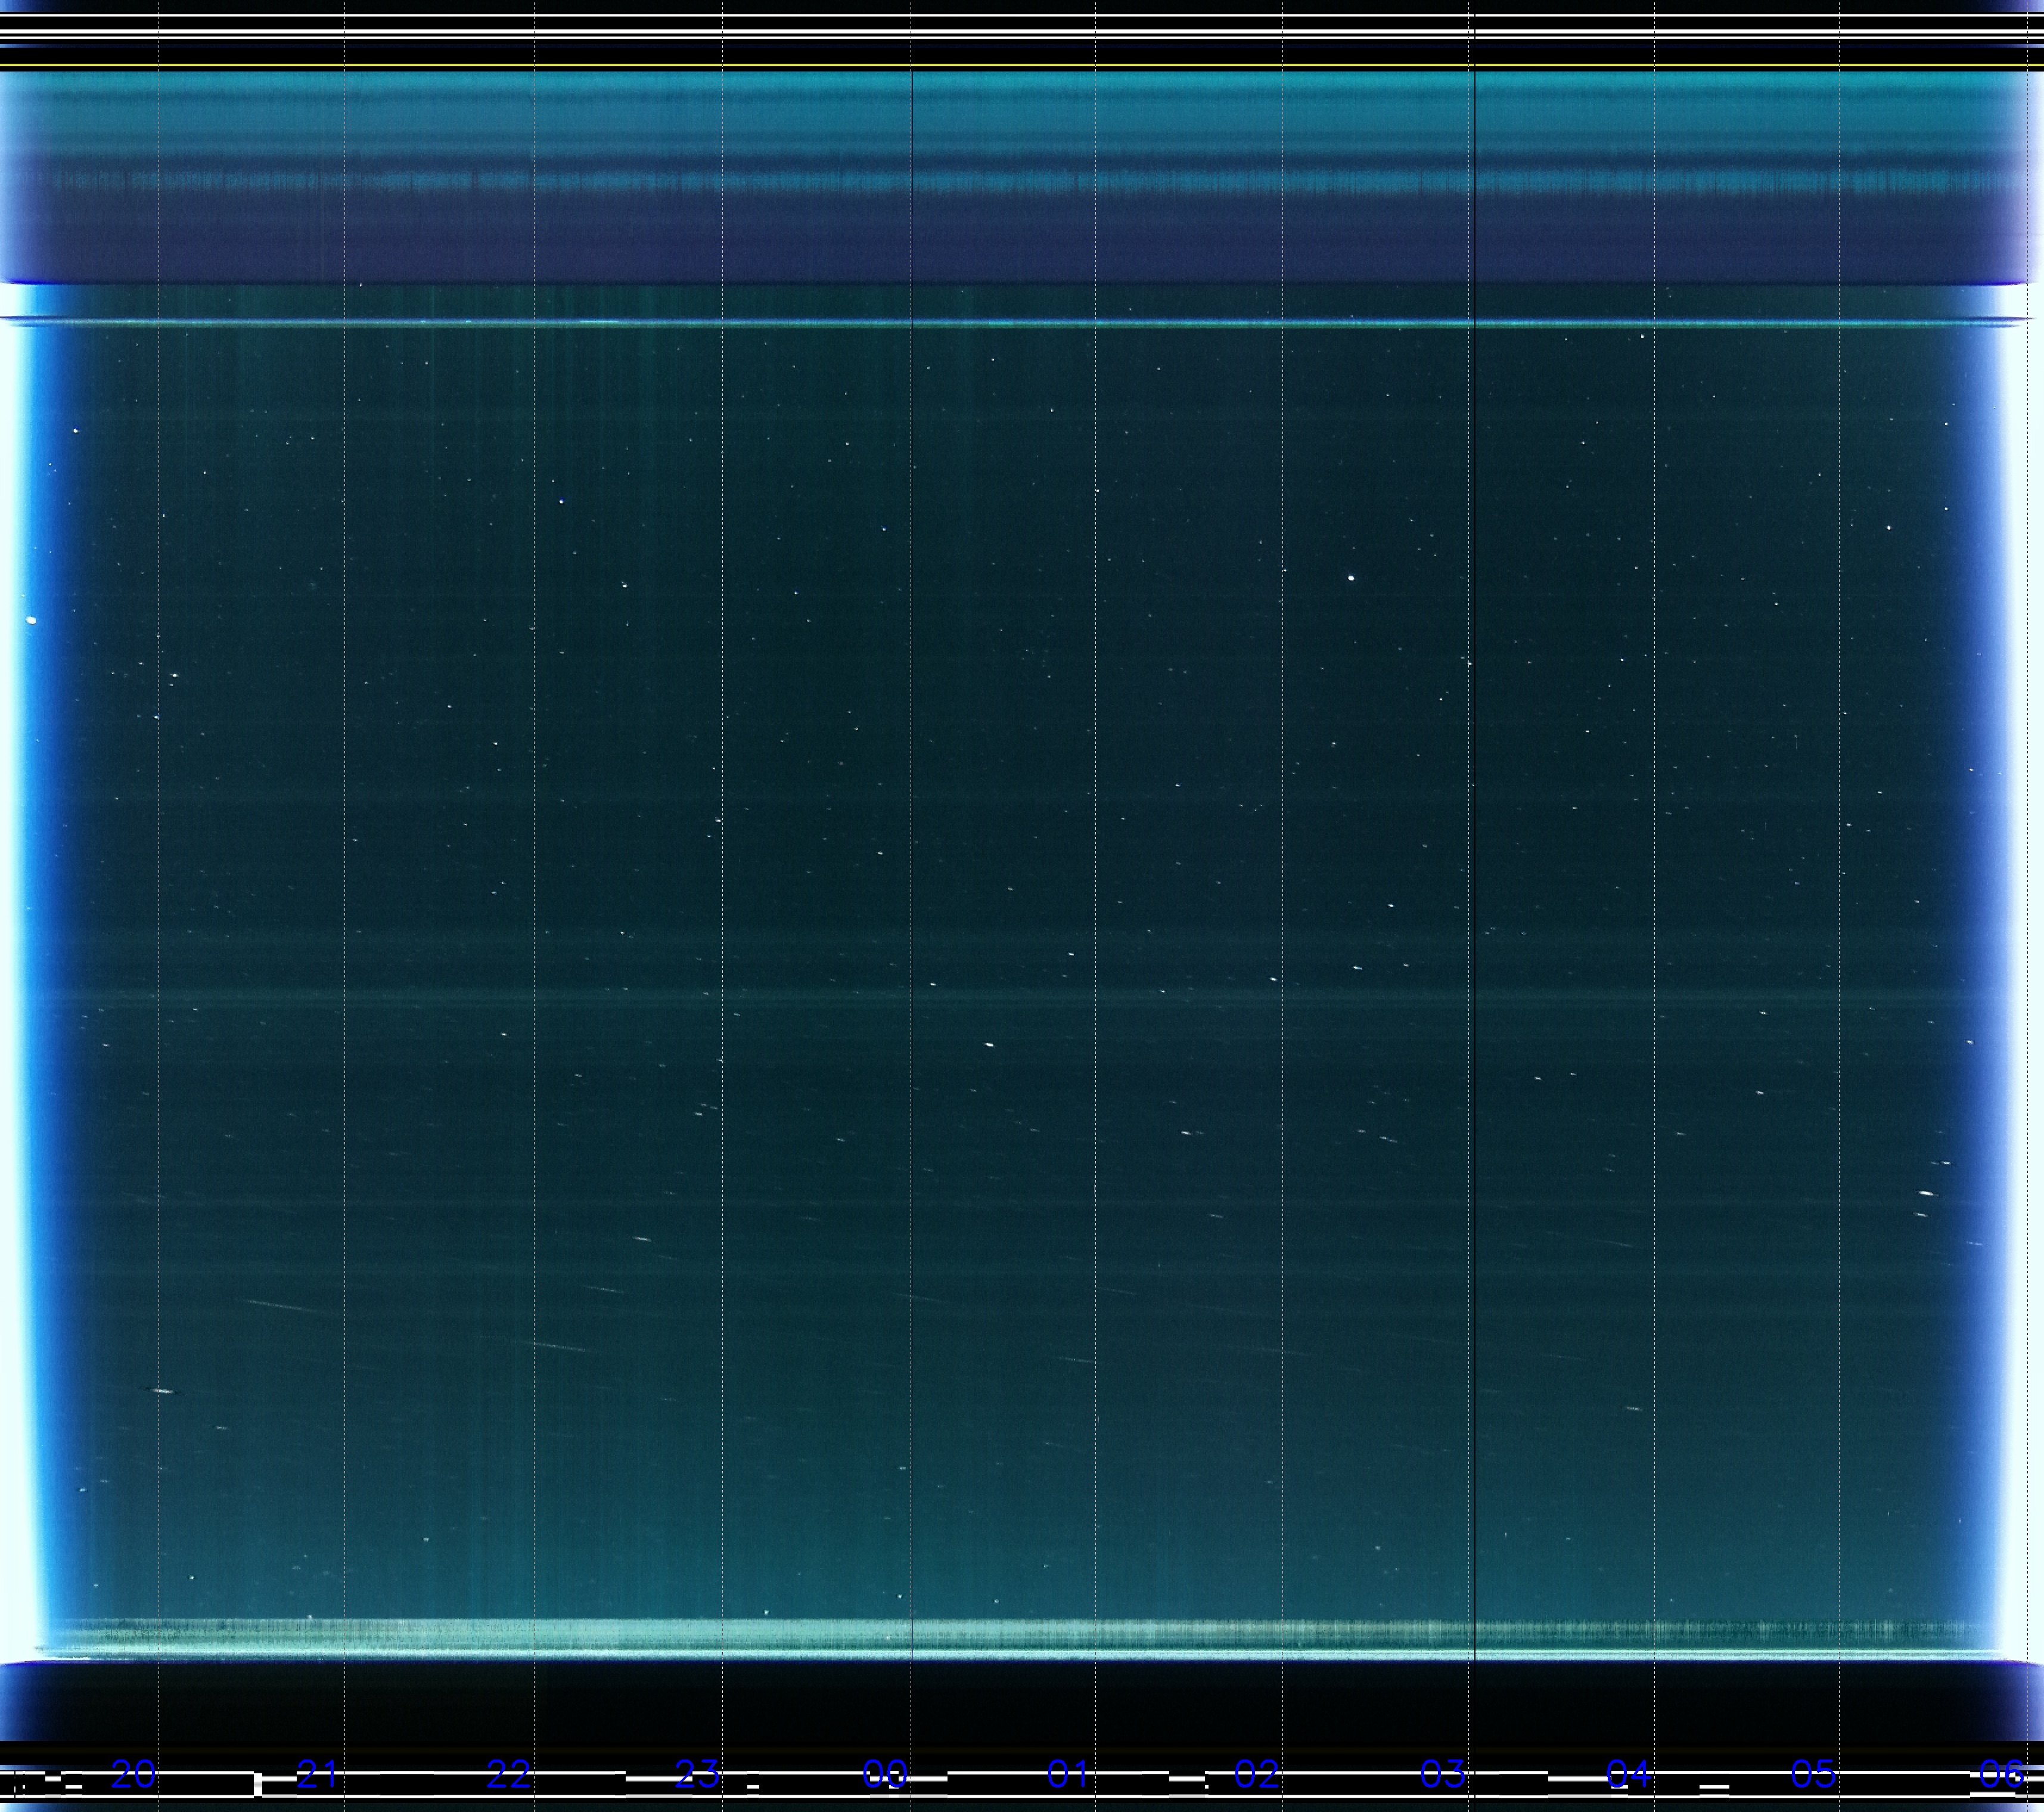Click the large bright spot on the left edge
Image resolution: width=2044 pixels, height=1812 pixels.
click(x=32, y=620)
